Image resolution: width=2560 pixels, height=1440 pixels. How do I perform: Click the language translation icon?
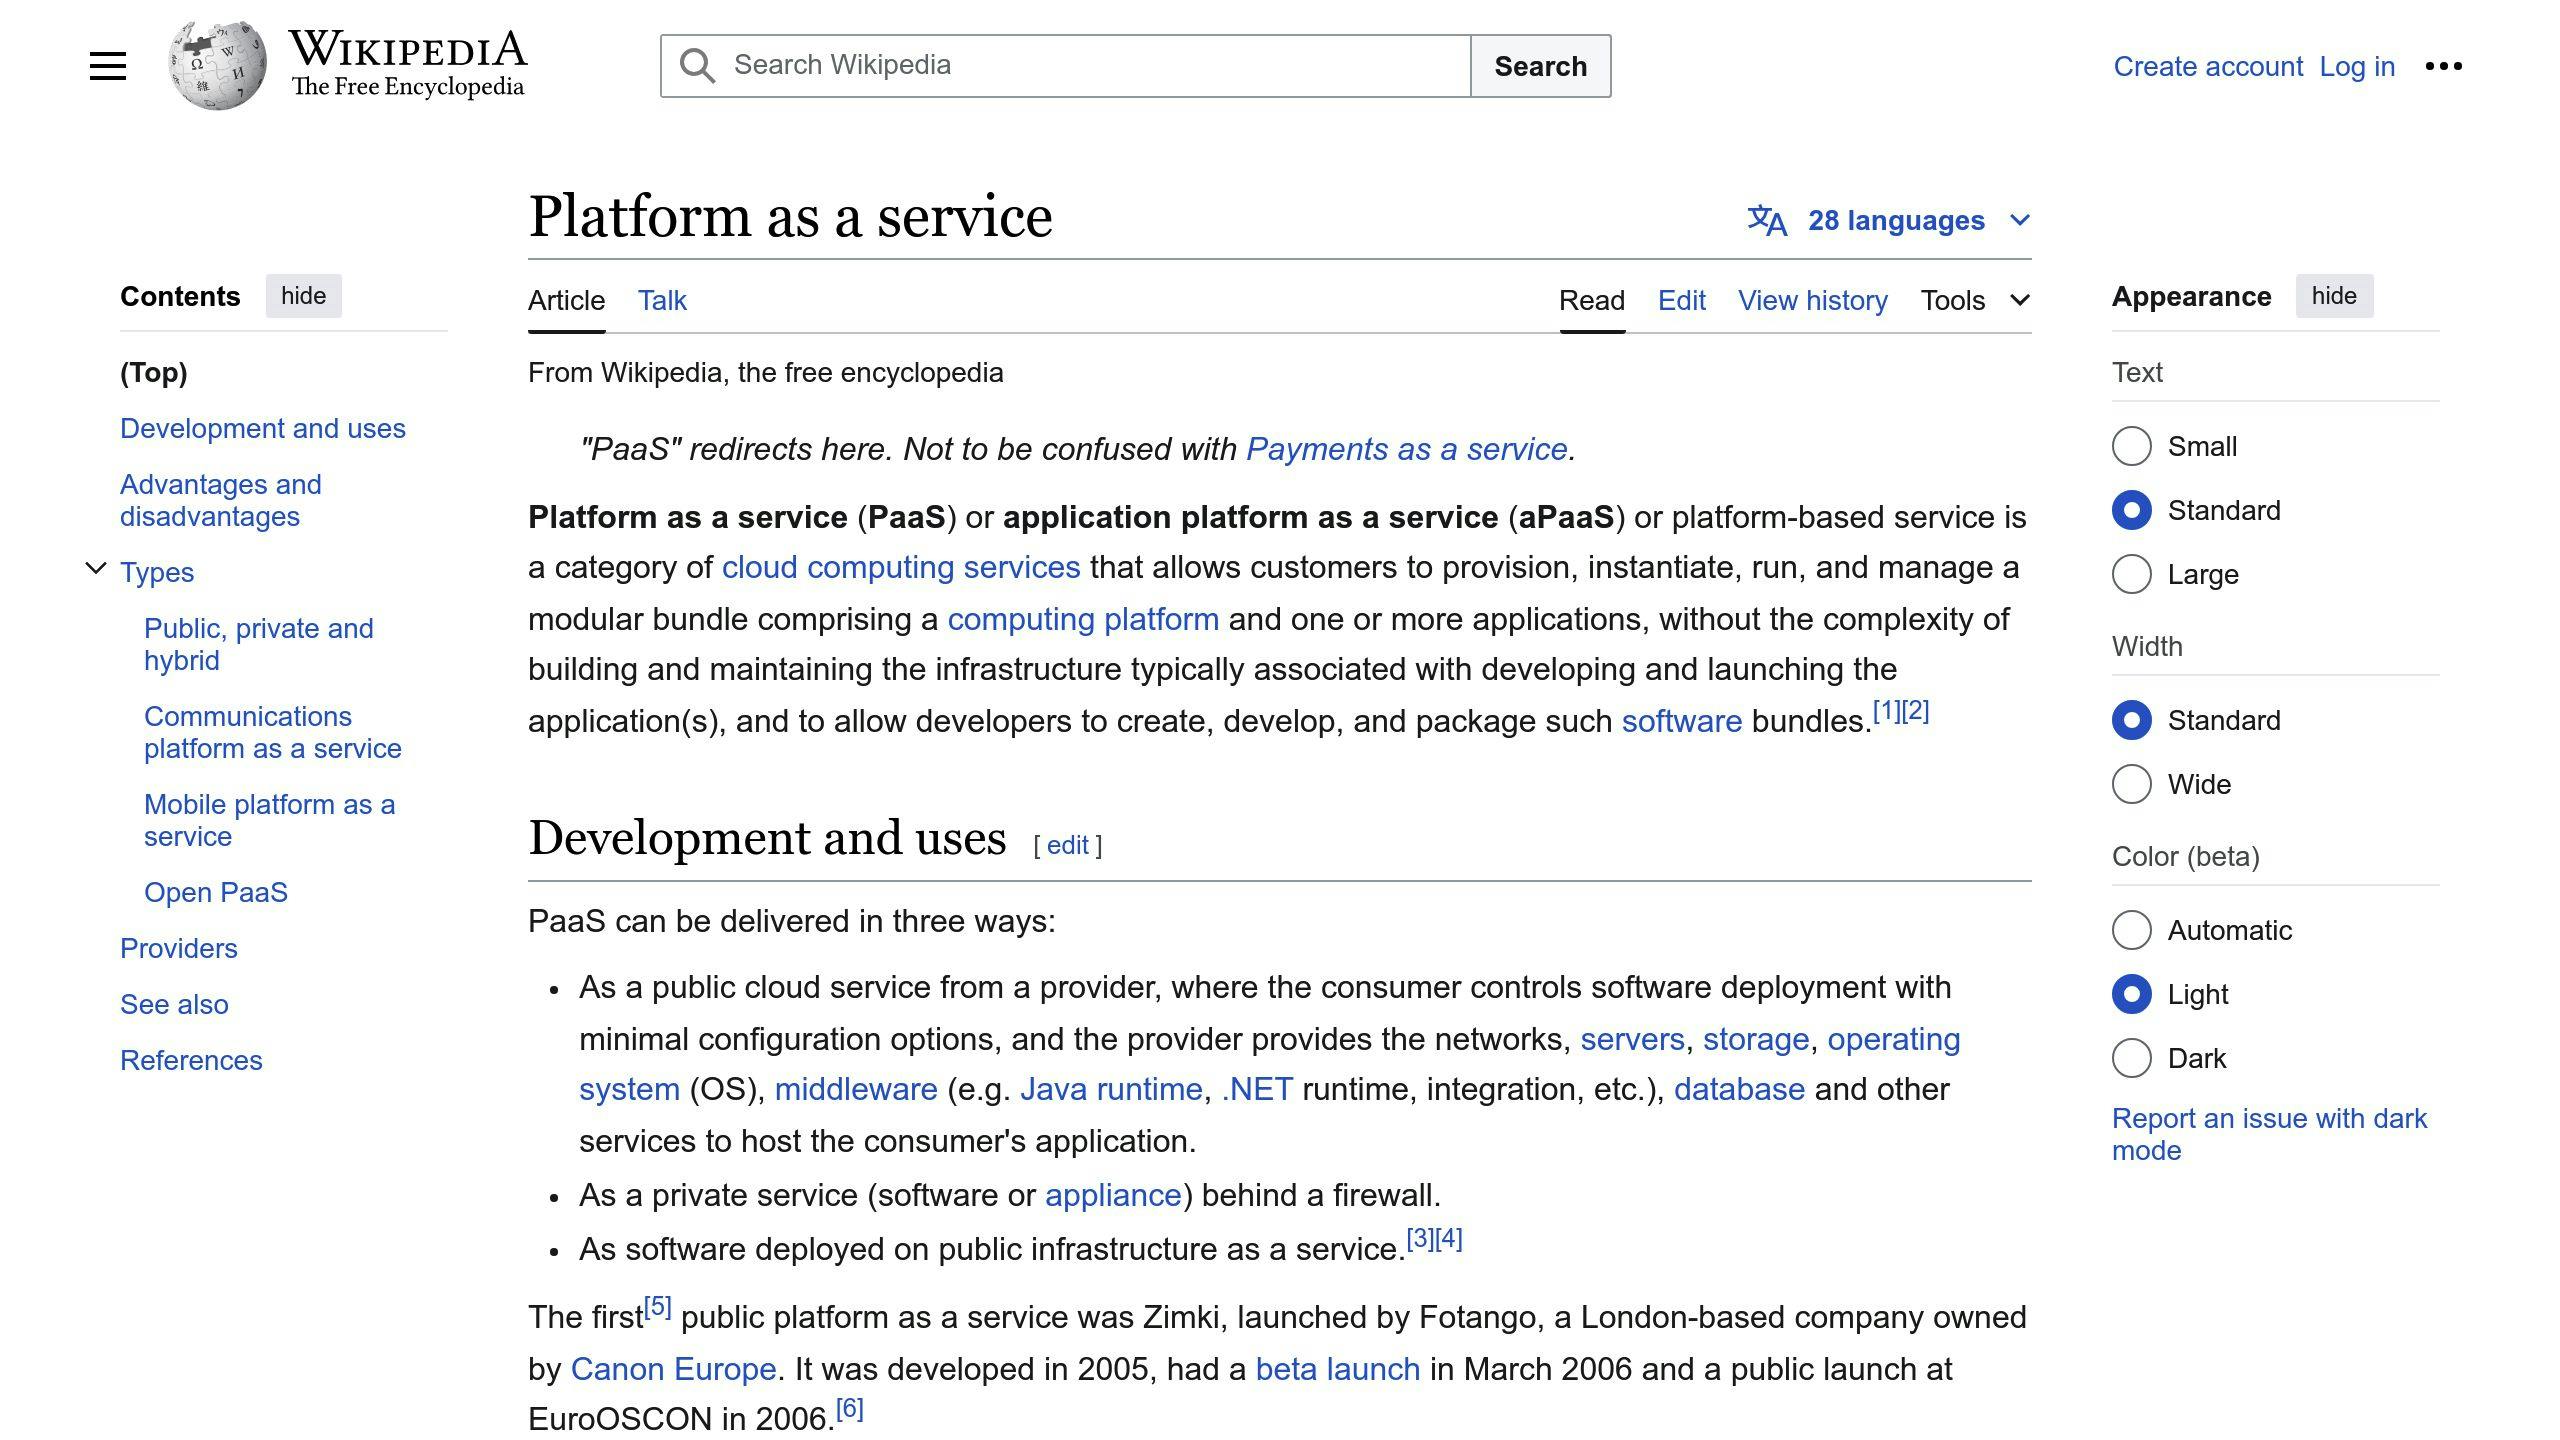(x=1767, y=220)
